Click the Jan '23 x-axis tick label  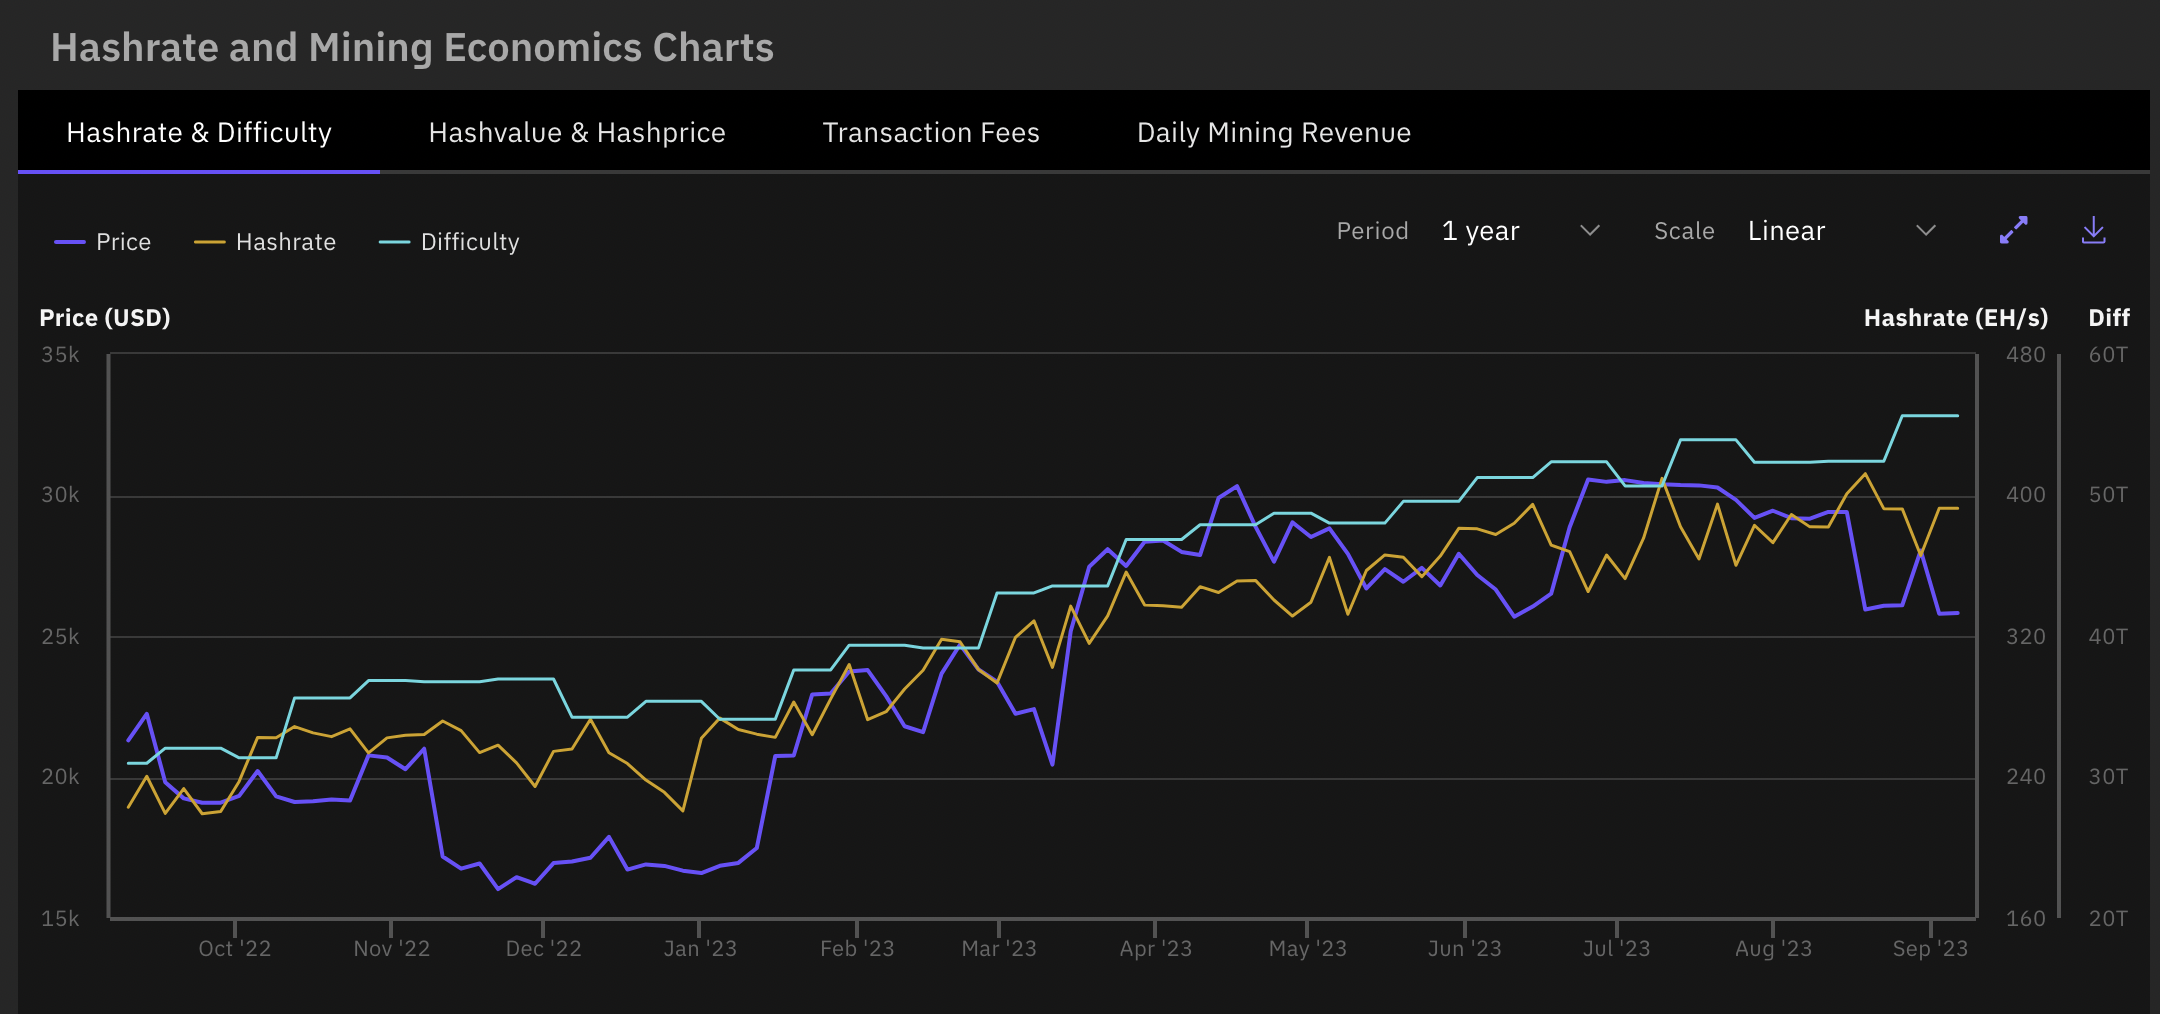coord(700,948)
